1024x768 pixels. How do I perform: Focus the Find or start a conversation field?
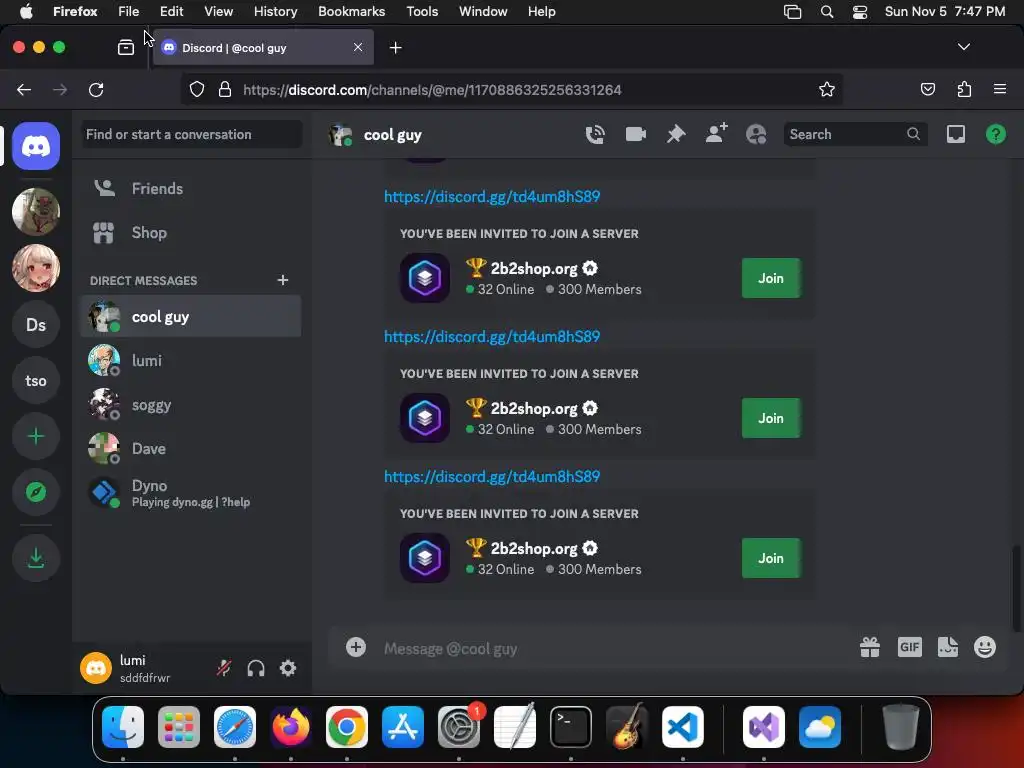[191, 135]
